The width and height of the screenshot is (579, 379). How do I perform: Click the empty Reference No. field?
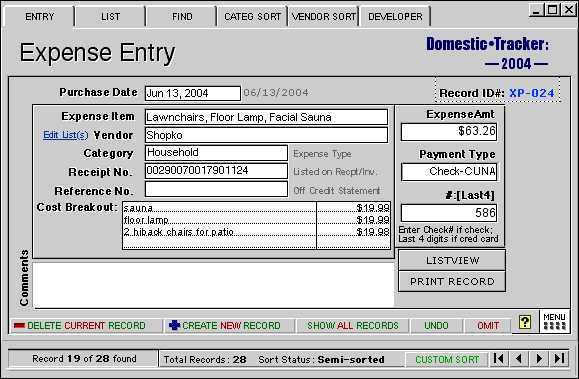(216, 189)
